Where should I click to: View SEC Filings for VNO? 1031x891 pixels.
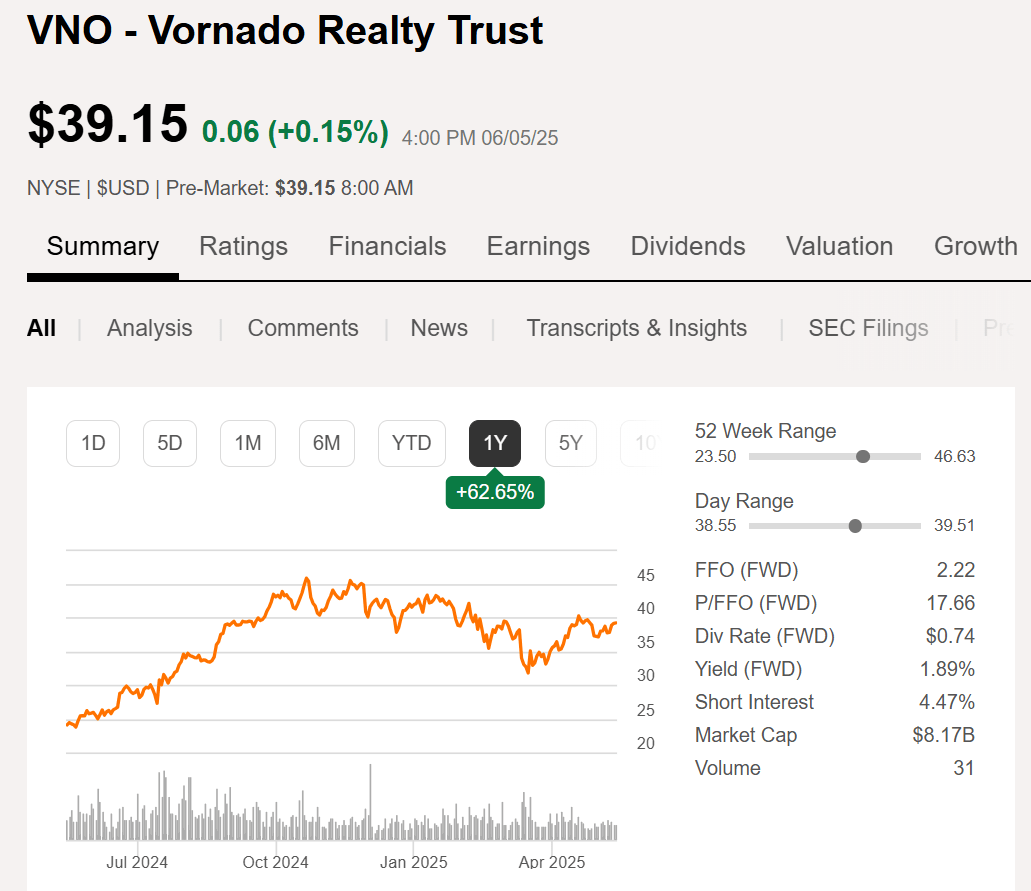pyautogui.click(x=868, y=327)
